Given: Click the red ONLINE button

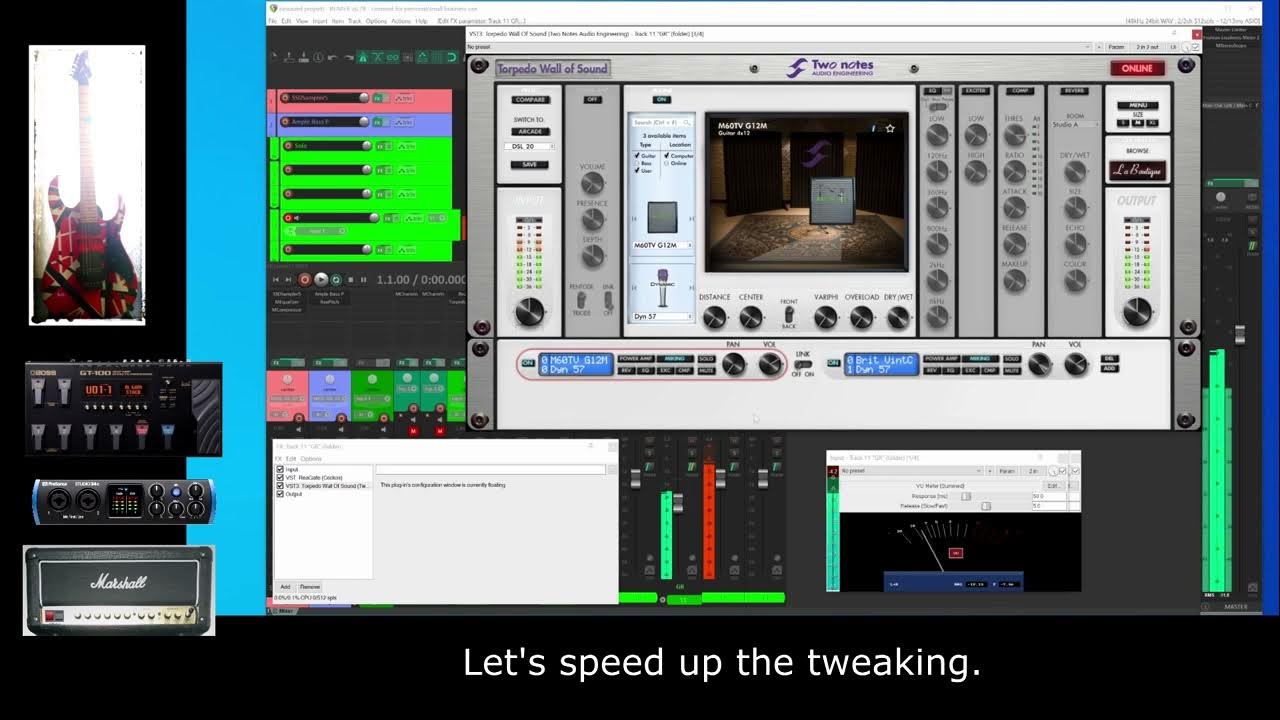Looking at the screenshot, I should point(1137,69).
